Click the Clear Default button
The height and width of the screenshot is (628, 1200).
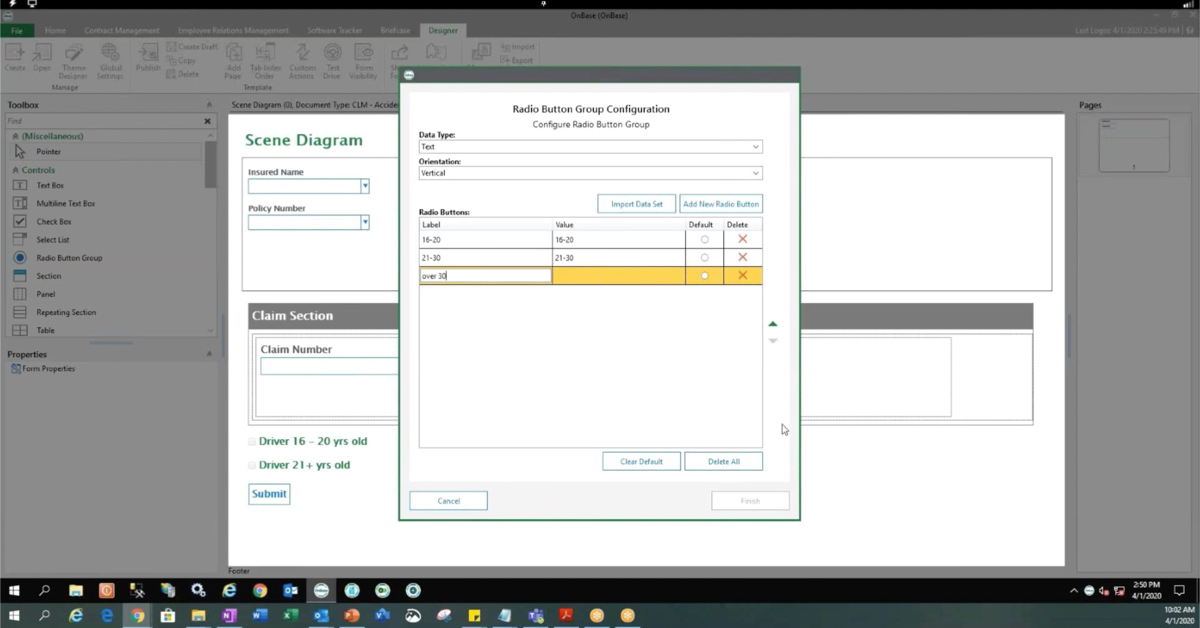pyautogui.click(x=641, y=461)
